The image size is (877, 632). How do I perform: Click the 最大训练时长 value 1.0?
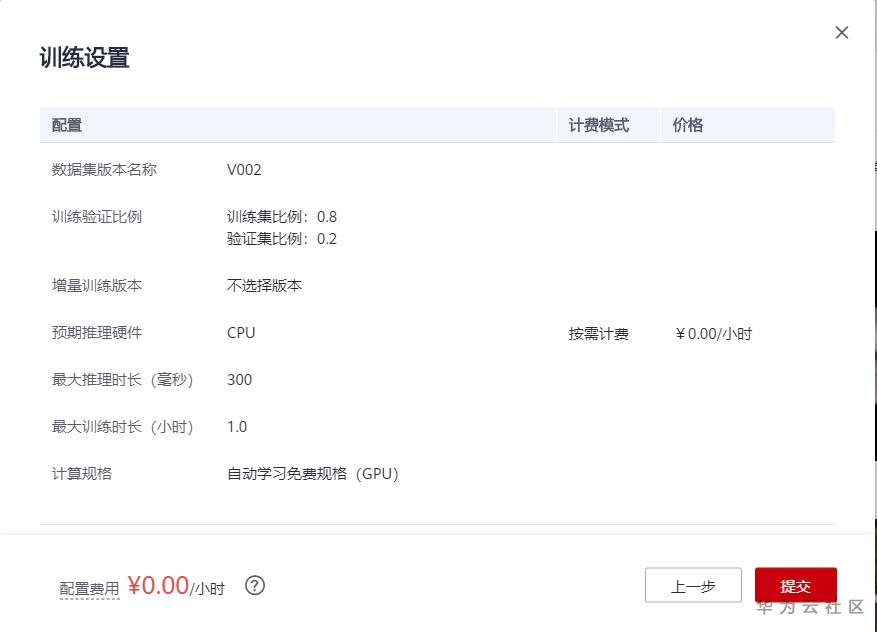tap(237, 426)
